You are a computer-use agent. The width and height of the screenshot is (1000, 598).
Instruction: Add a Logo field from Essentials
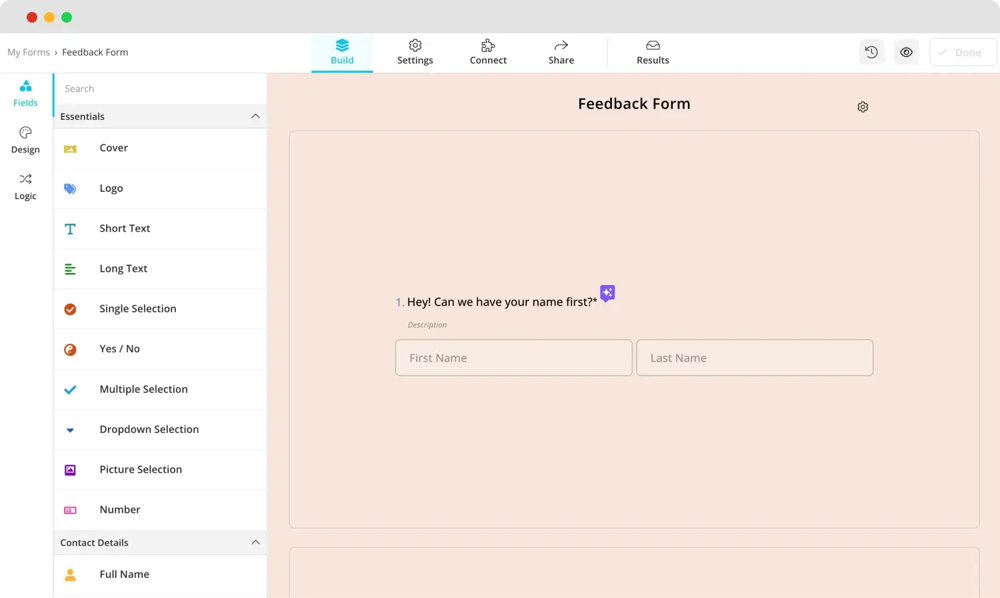111,188
